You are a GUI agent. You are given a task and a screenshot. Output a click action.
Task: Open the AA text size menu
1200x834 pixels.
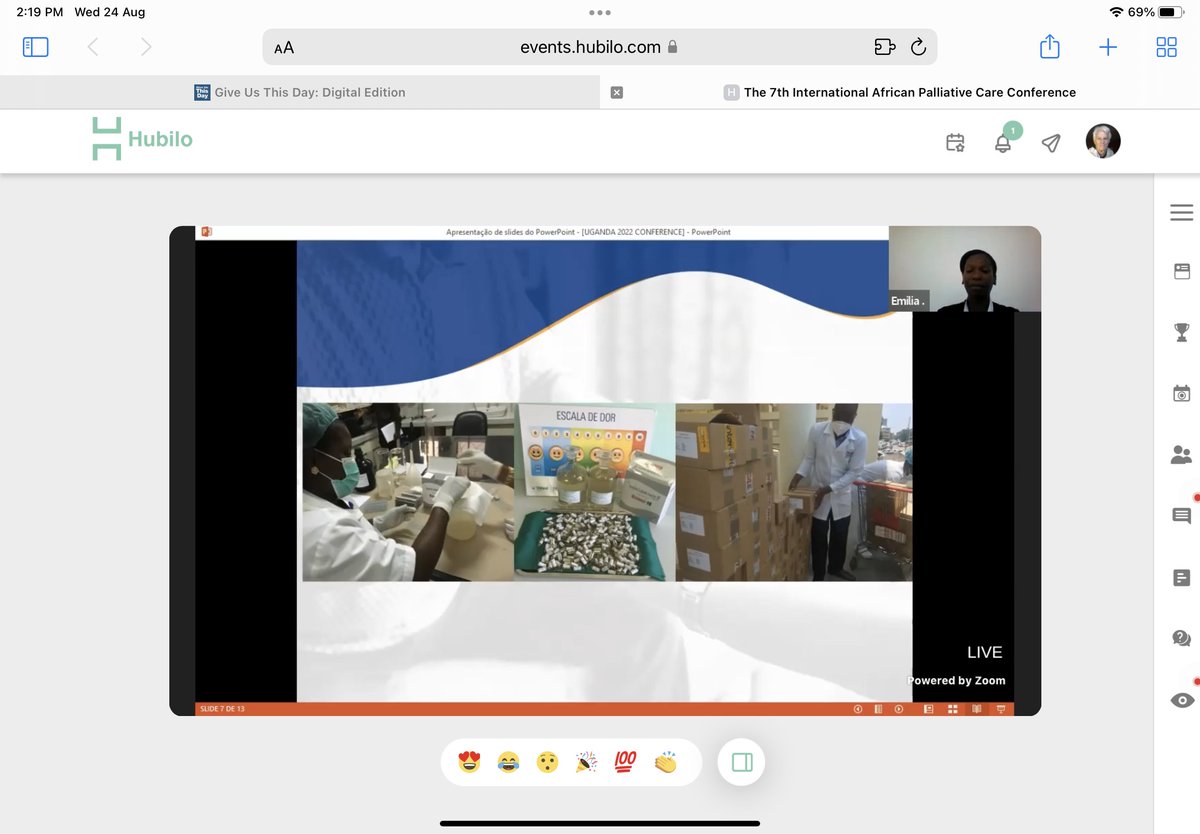point(281,46)
